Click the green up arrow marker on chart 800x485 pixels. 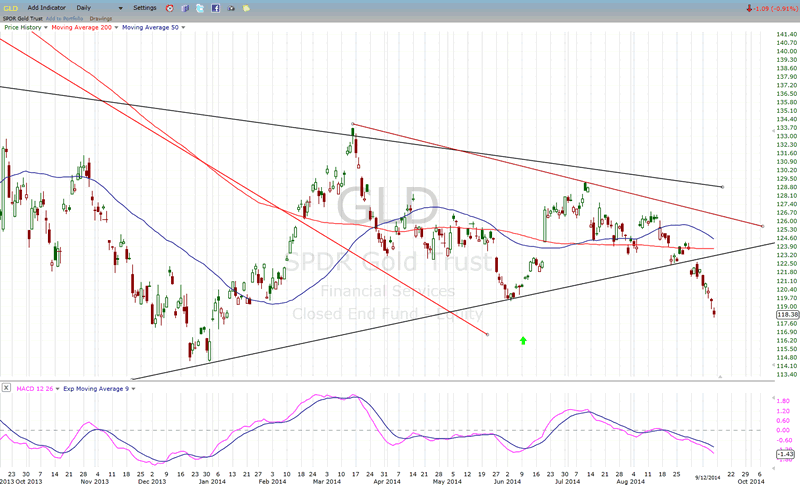[523, 341]
